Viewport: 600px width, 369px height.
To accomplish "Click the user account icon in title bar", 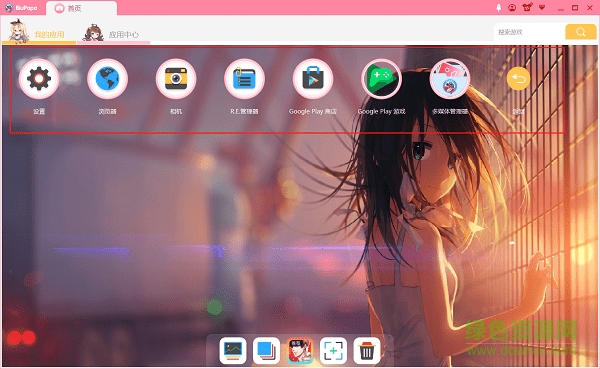I will tap(512, 8).
